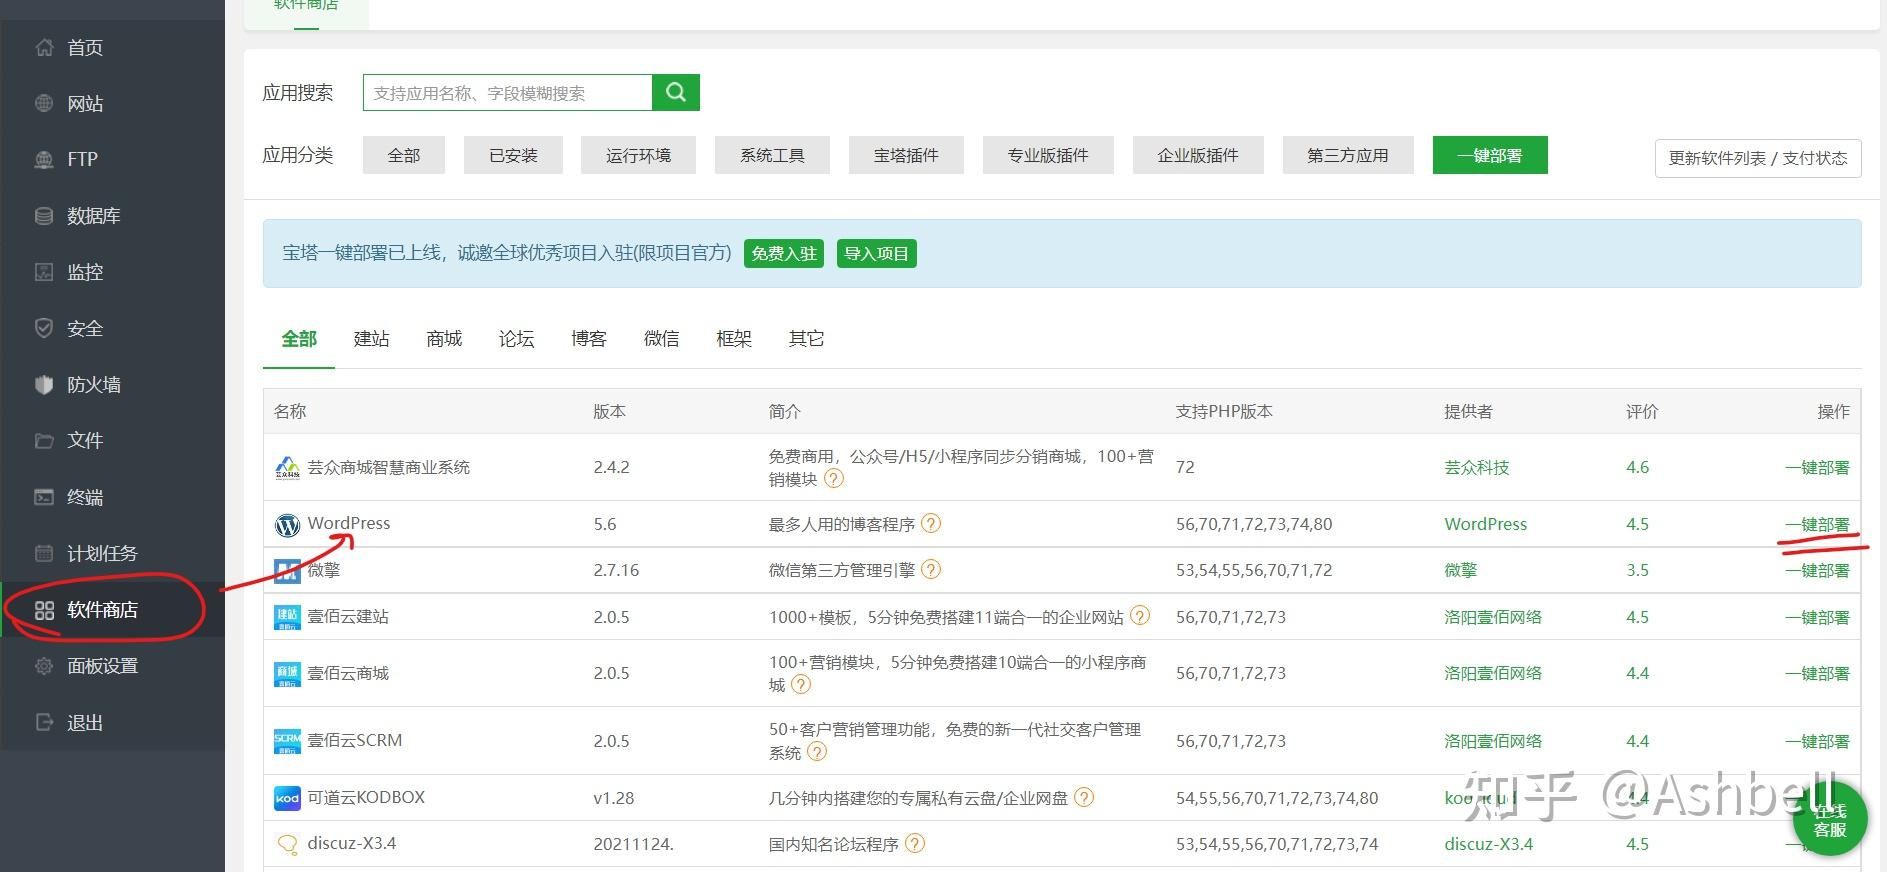This screenshot has height=872, width=1887.
Task: Open the 首页 home sidebar icon
Action: (44, 47)
